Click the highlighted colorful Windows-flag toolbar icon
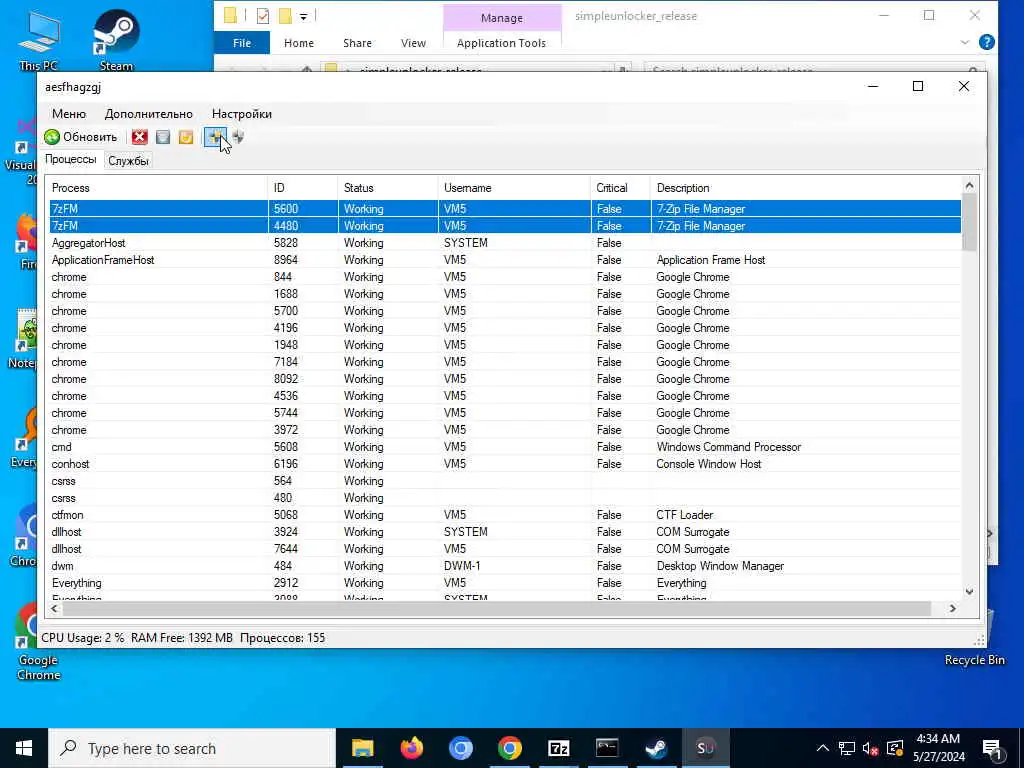This screenshot has width=1024, height=768. (x=215, y=137)
